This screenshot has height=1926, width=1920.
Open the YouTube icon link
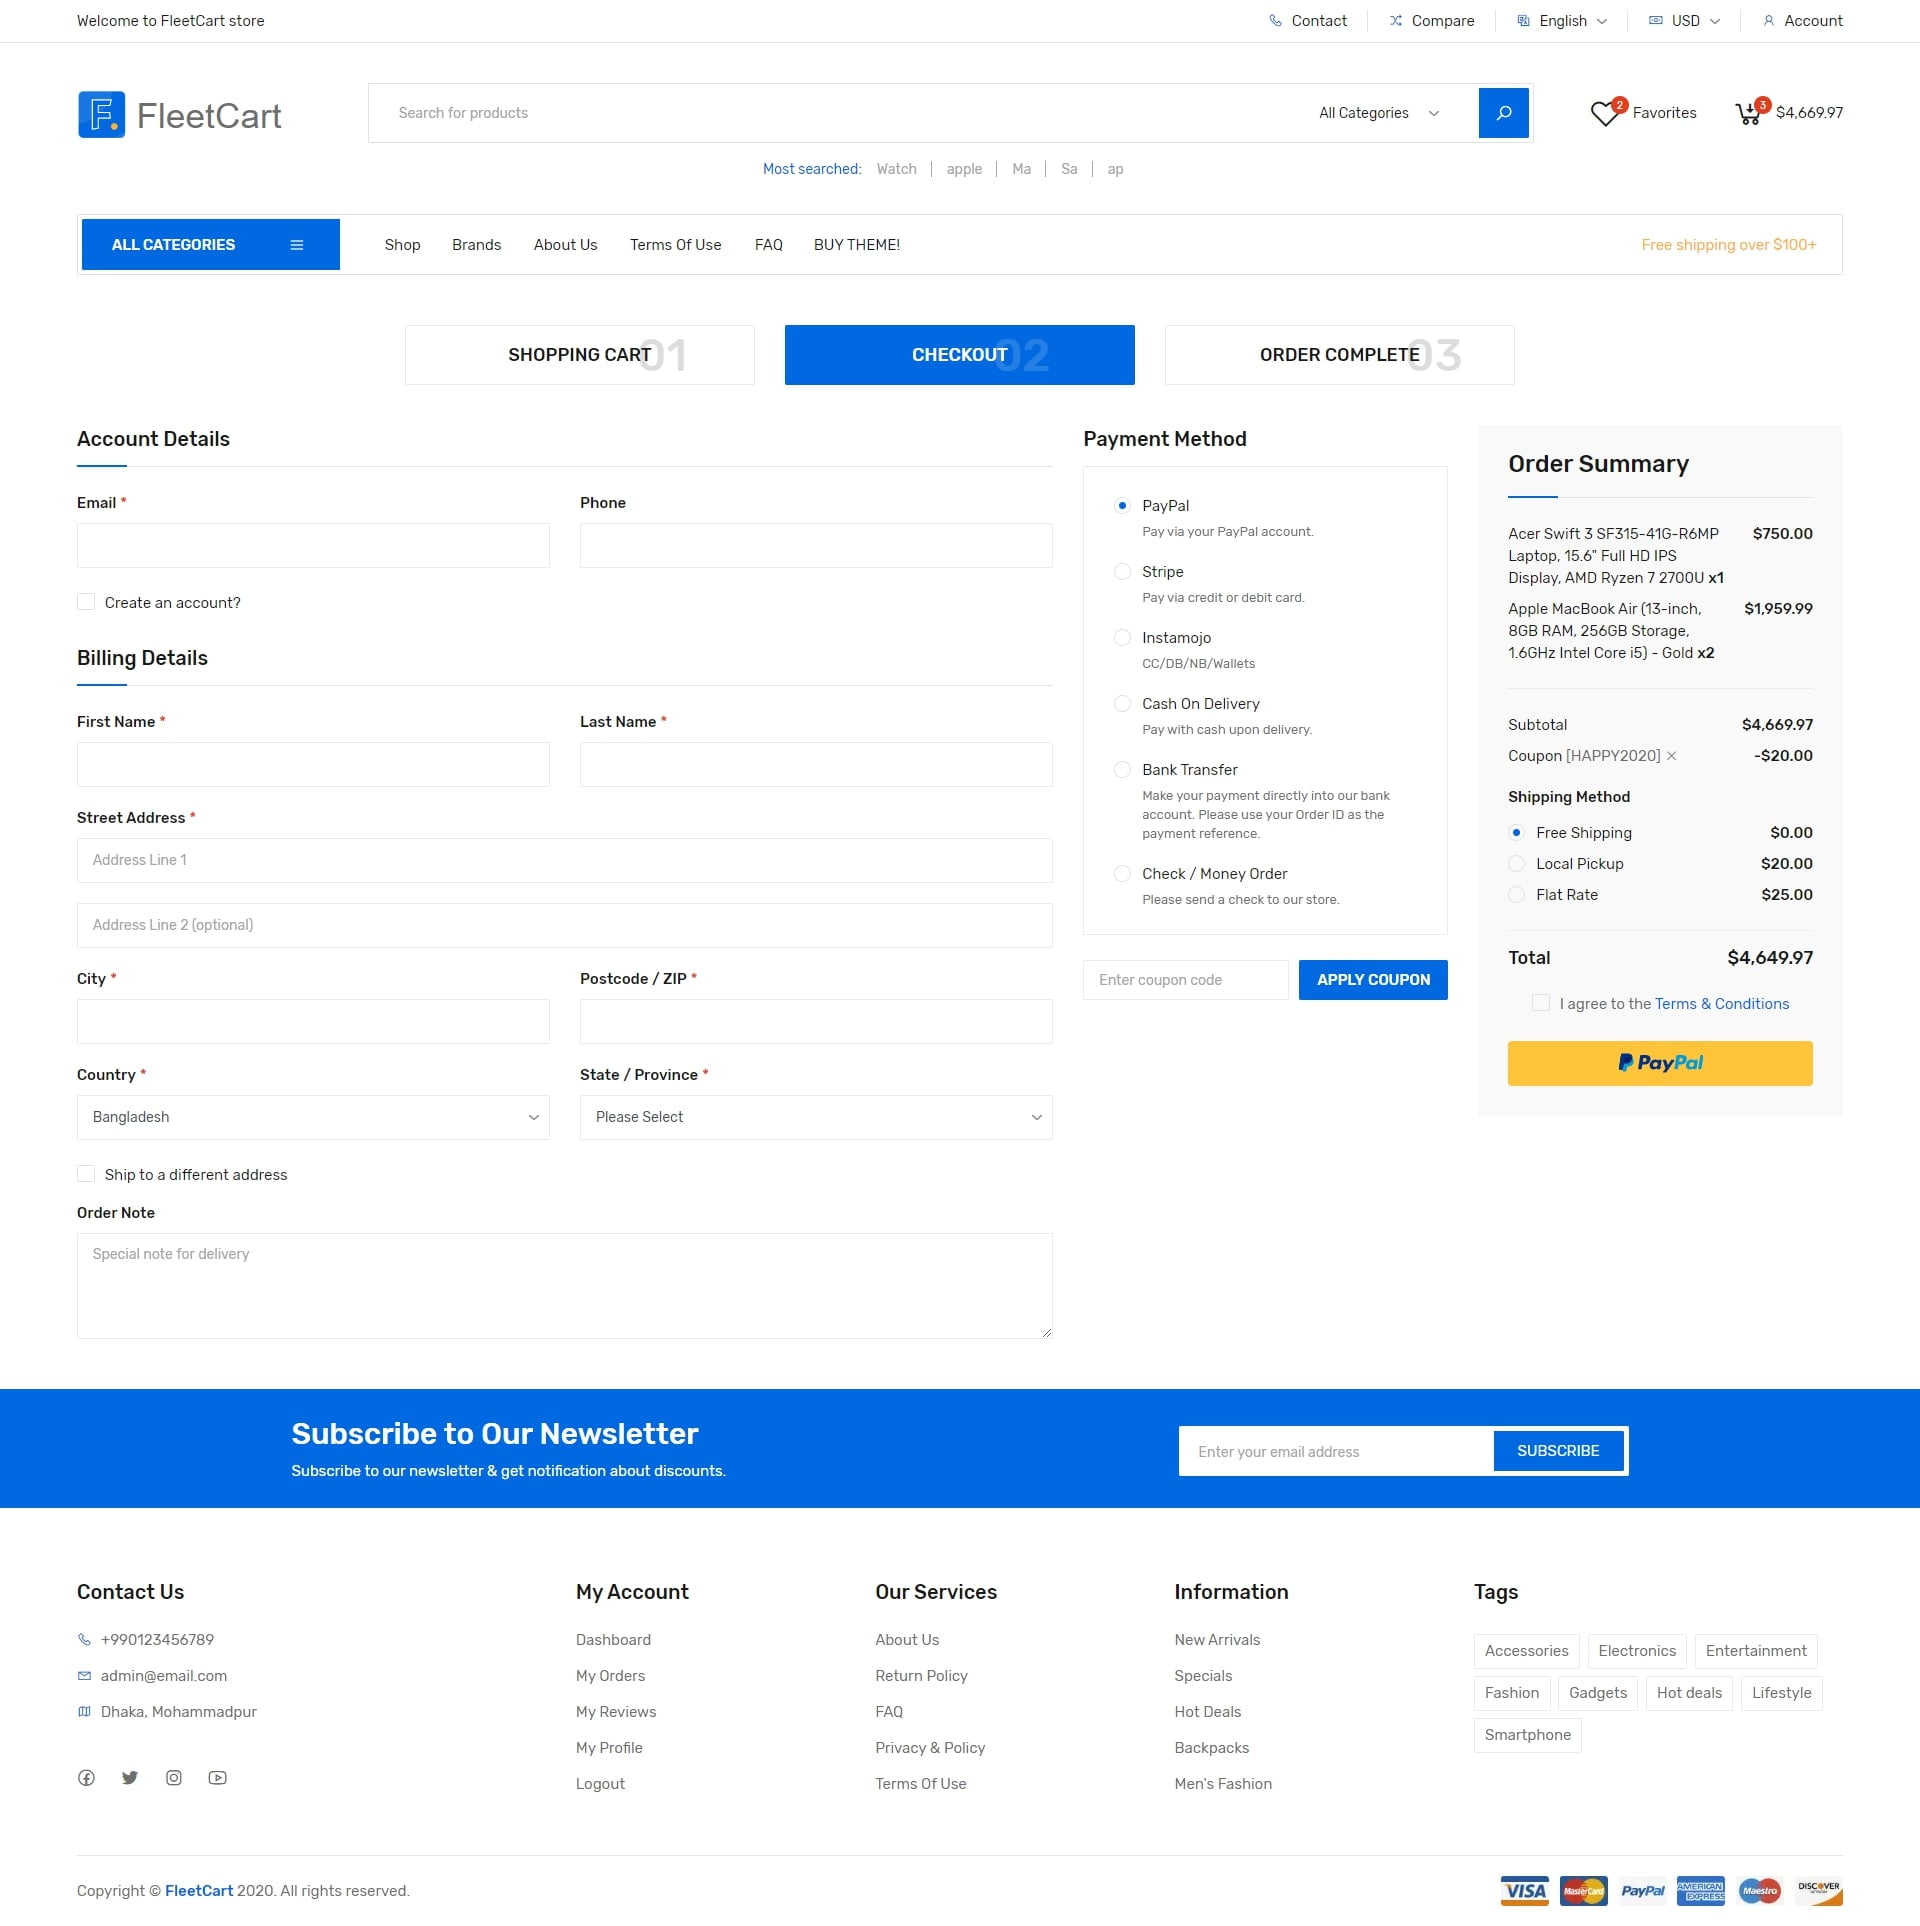point(217,1778)
